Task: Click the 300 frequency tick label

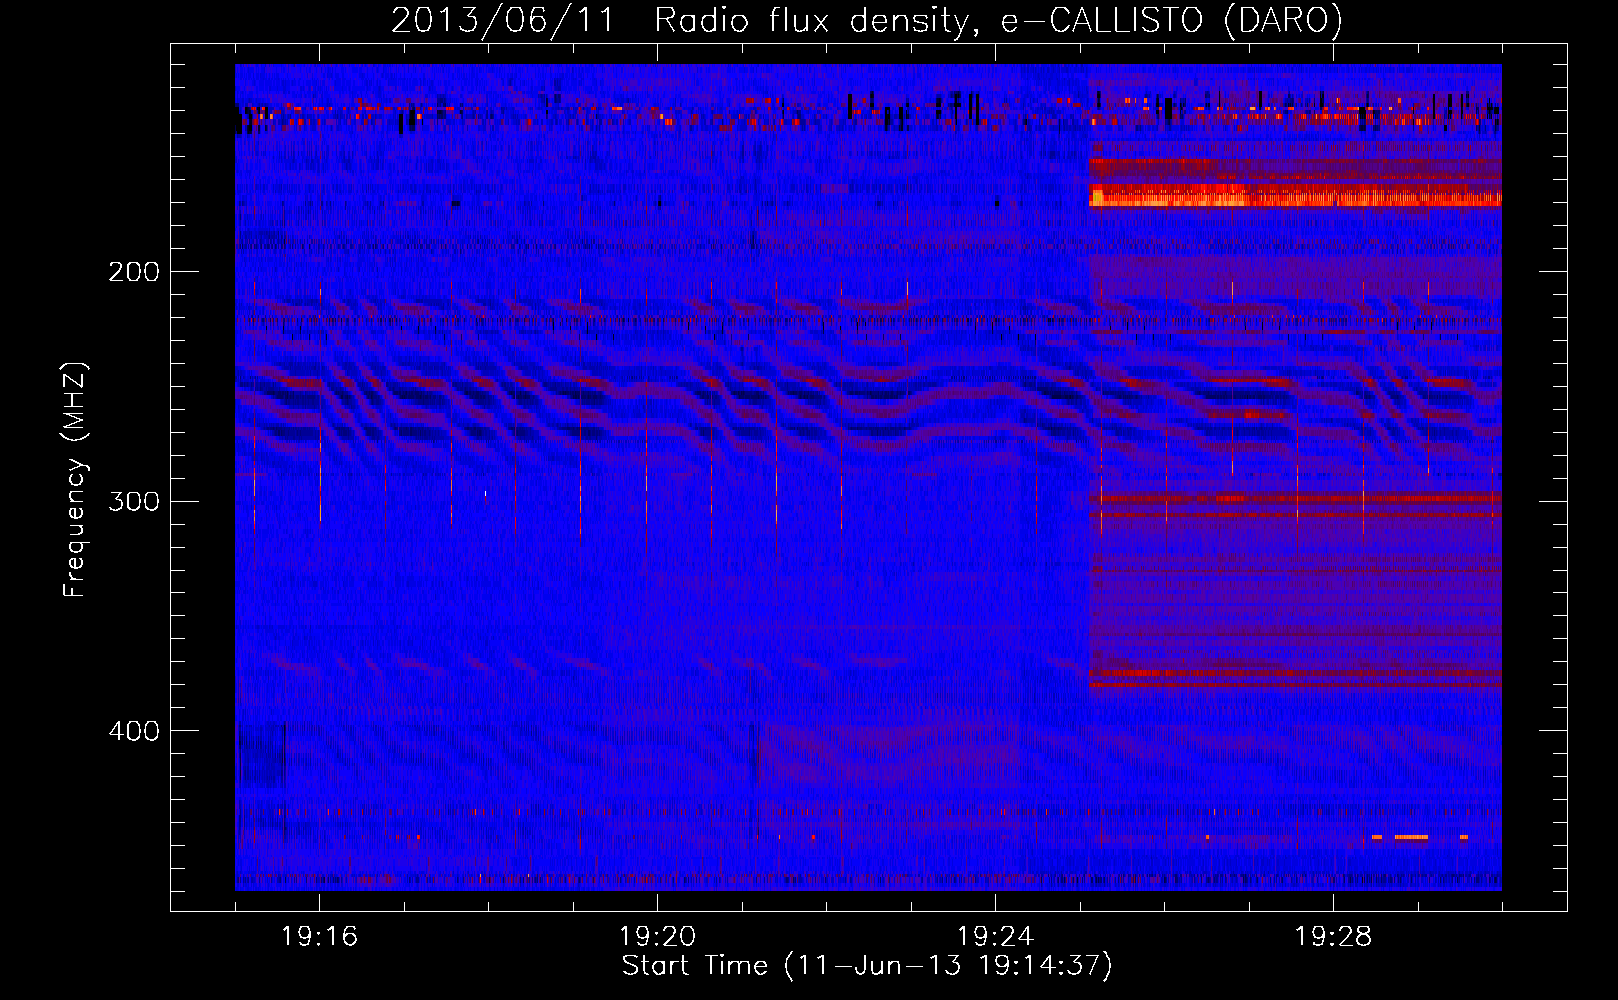Action: pos(134,501)
